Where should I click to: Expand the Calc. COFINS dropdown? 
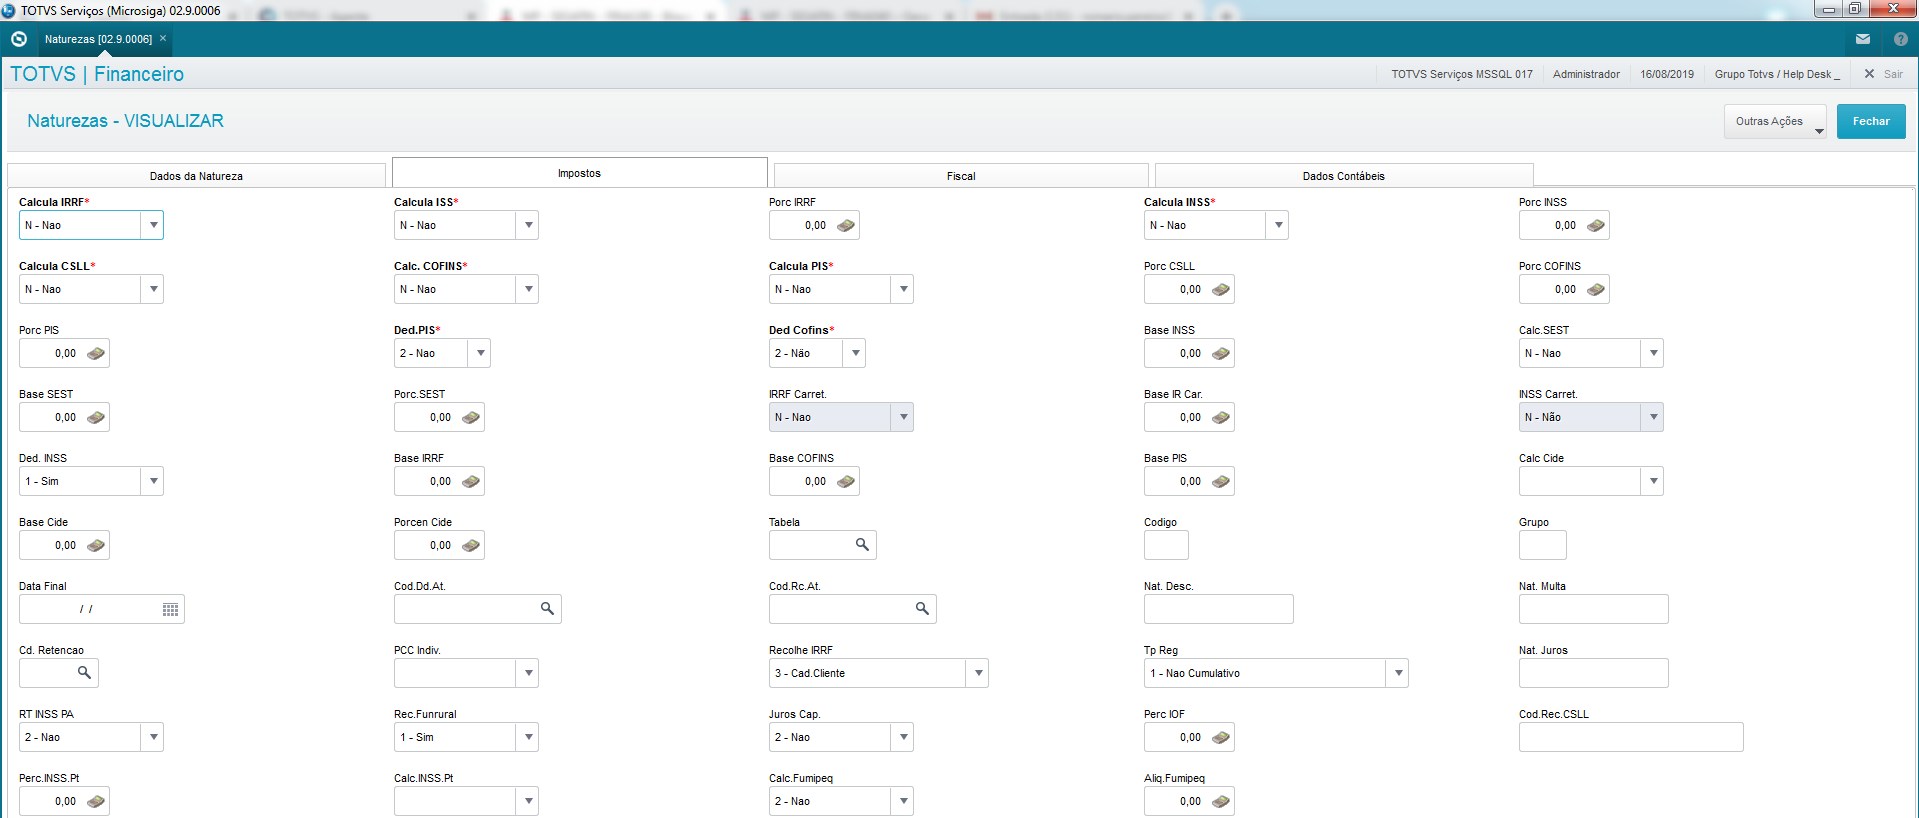[x=528, y=289]
